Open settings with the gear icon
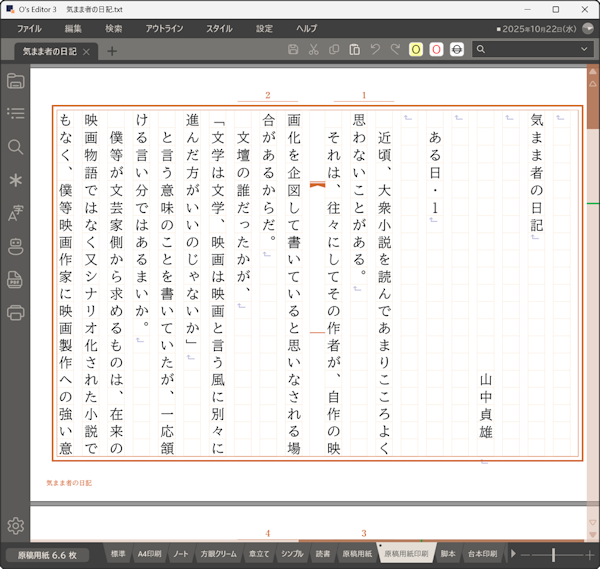 [15, 526]
